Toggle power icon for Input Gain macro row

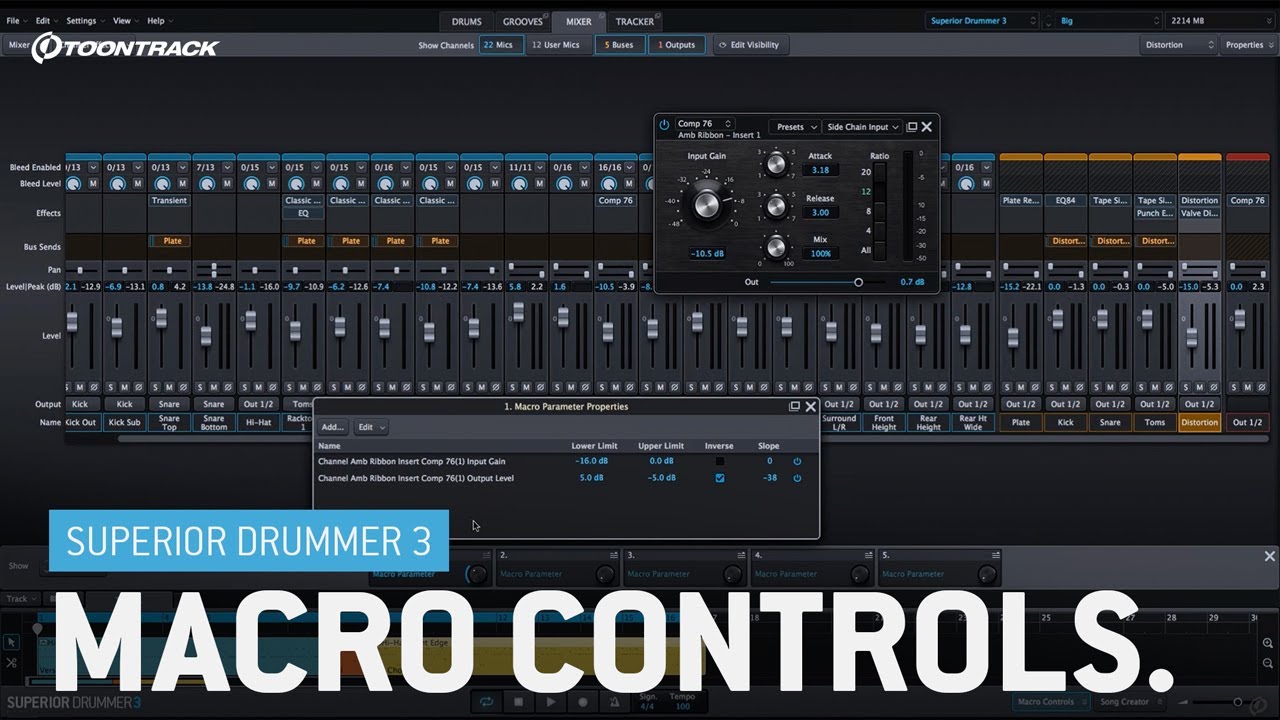tap(797, 461)
